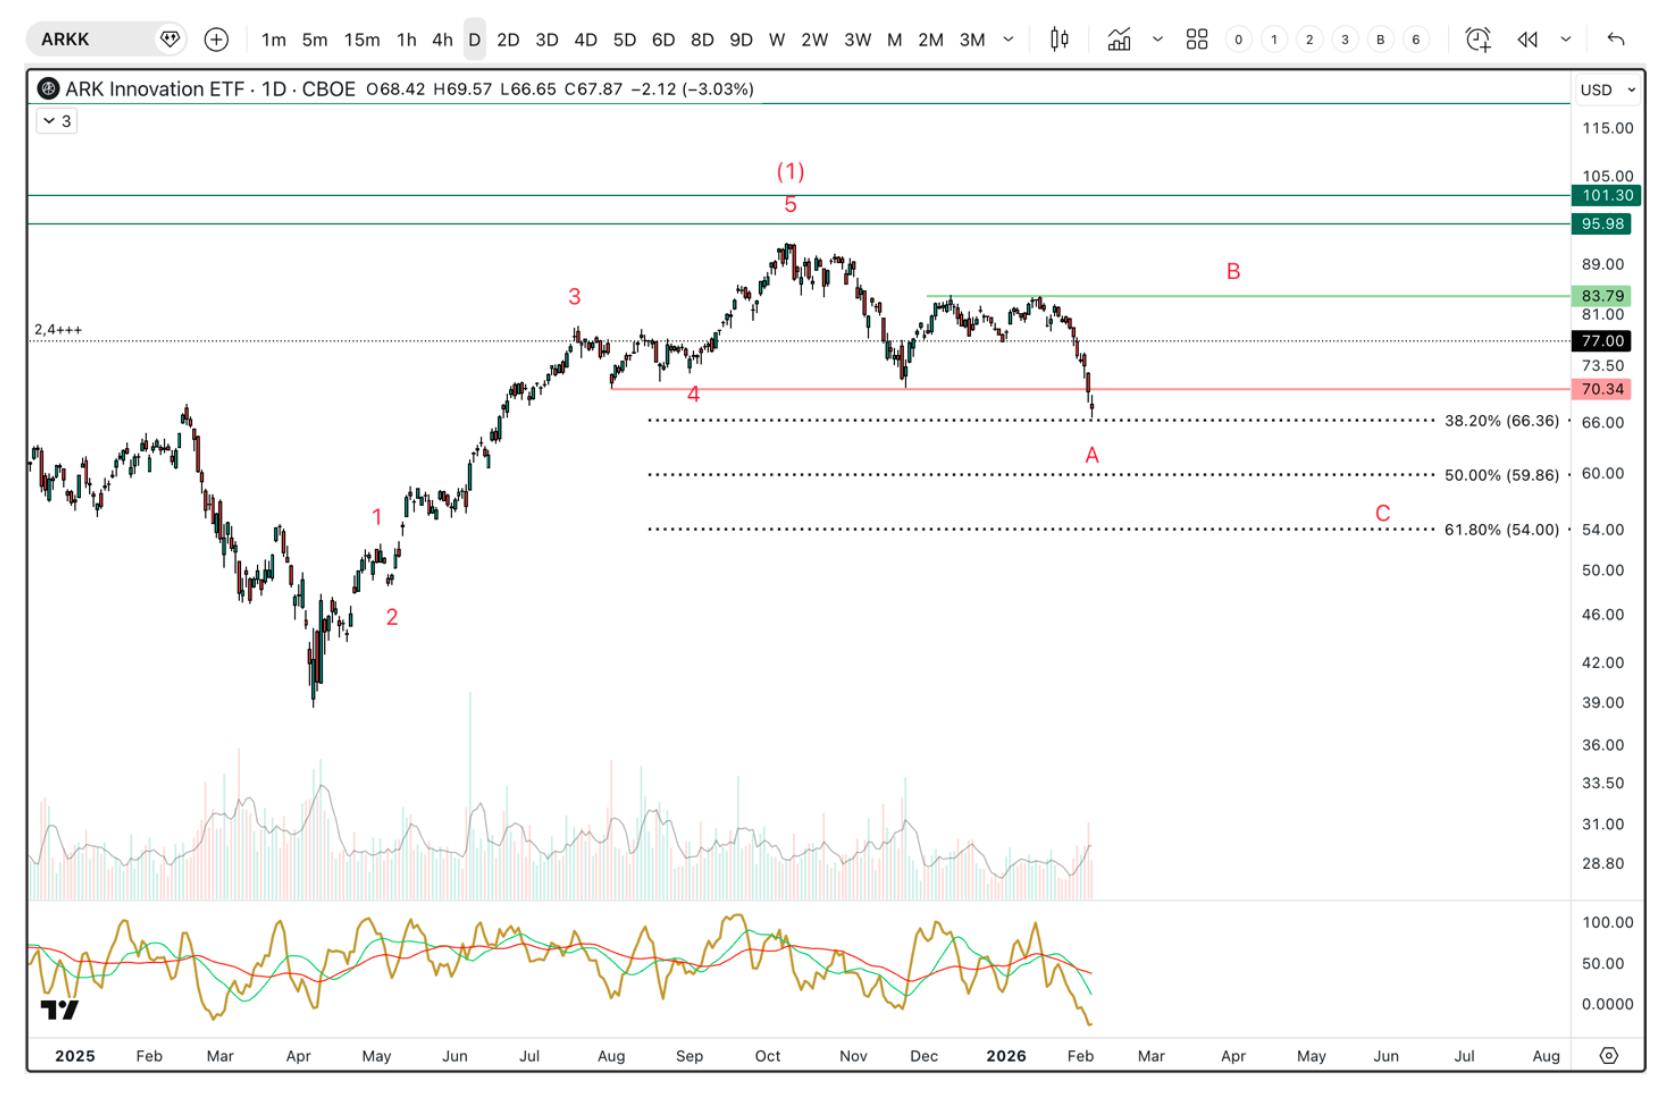Viewport: 1666px width, 1096px height.
Task: Select the D daily timeframe
Action: 475,39
